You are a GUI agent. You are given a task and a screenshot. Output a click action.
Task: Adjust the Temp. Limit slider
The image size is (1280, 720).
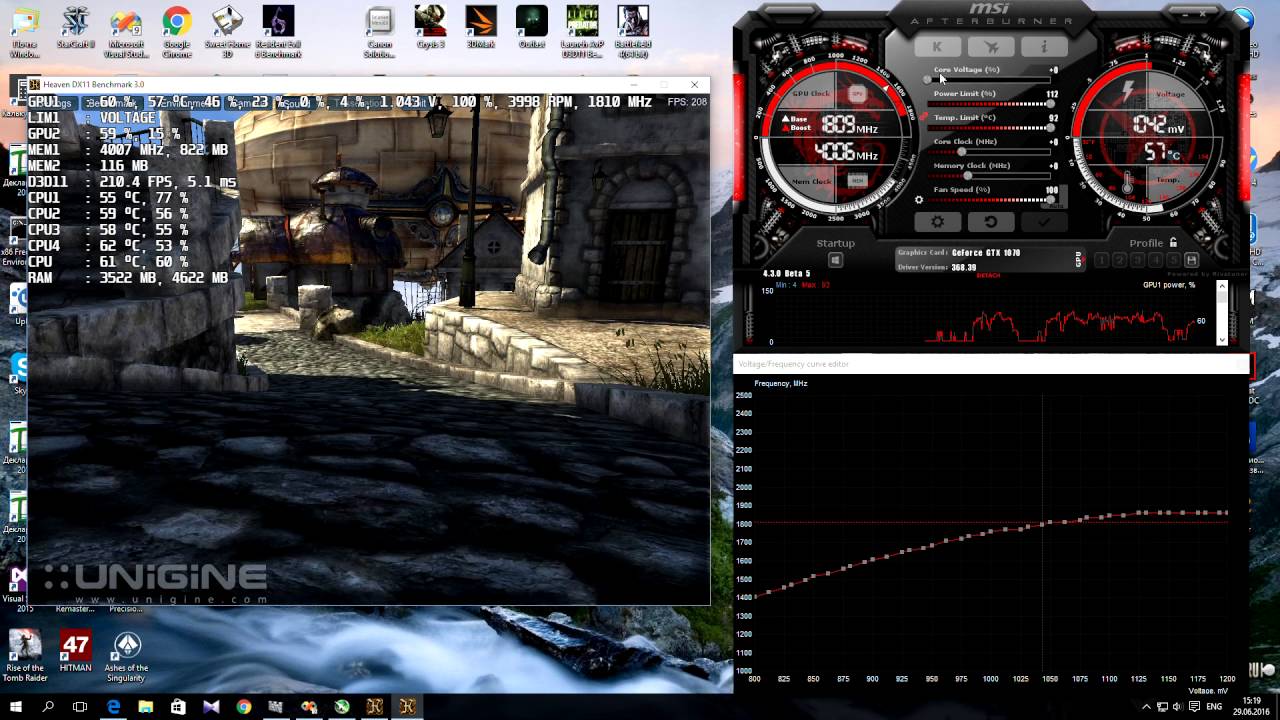(989, 127)
